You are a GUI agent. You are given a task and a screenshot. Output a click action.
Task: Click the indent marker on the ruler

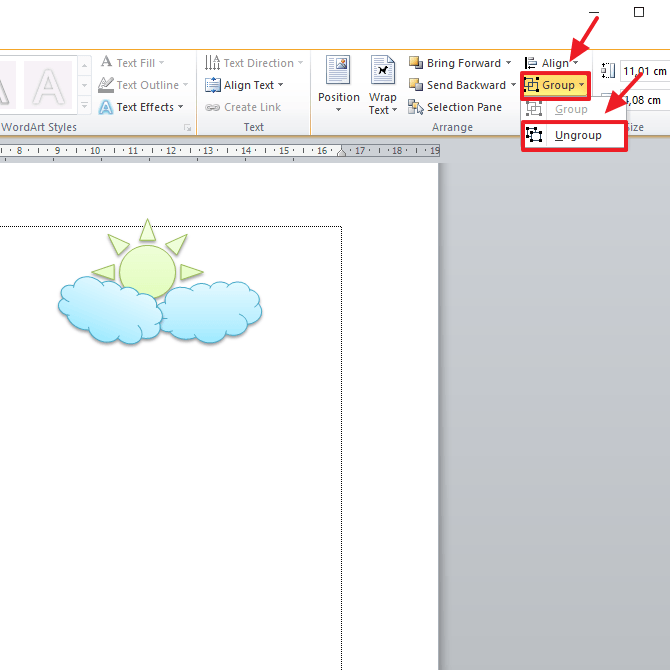coord(342,151)
